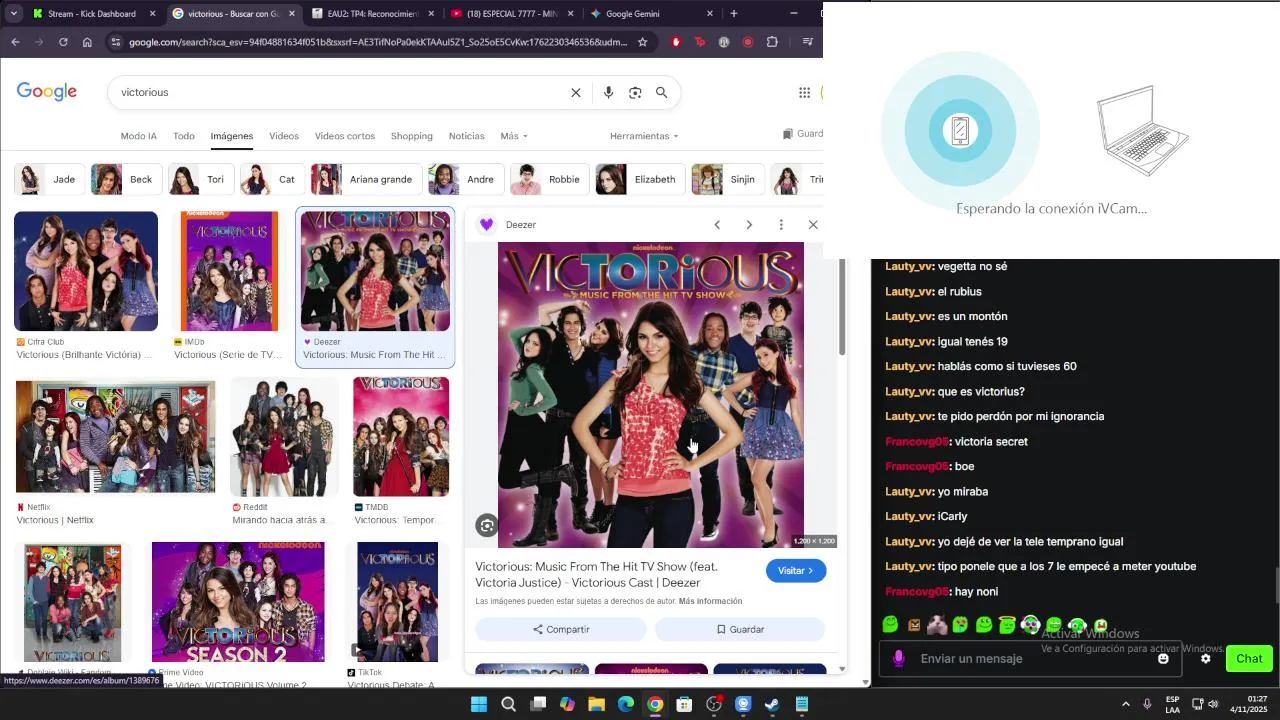Open the Google apps grid

pyautogui.click(x=804, y=92)
